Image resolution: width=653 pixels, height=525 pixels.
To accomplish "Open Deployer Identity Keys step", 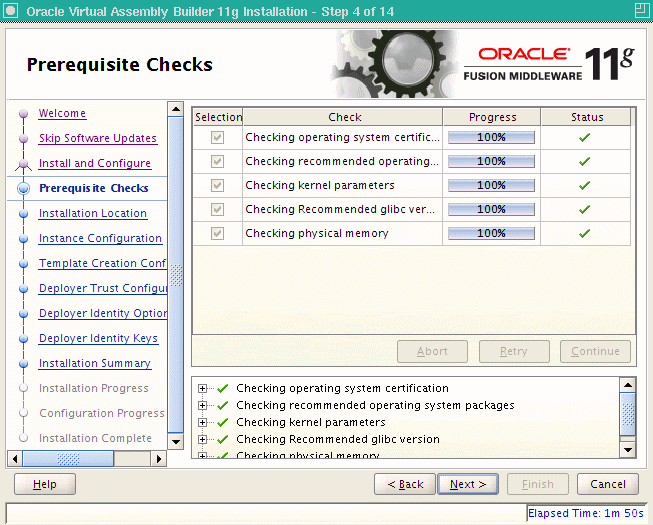I will tap(98, 338).
